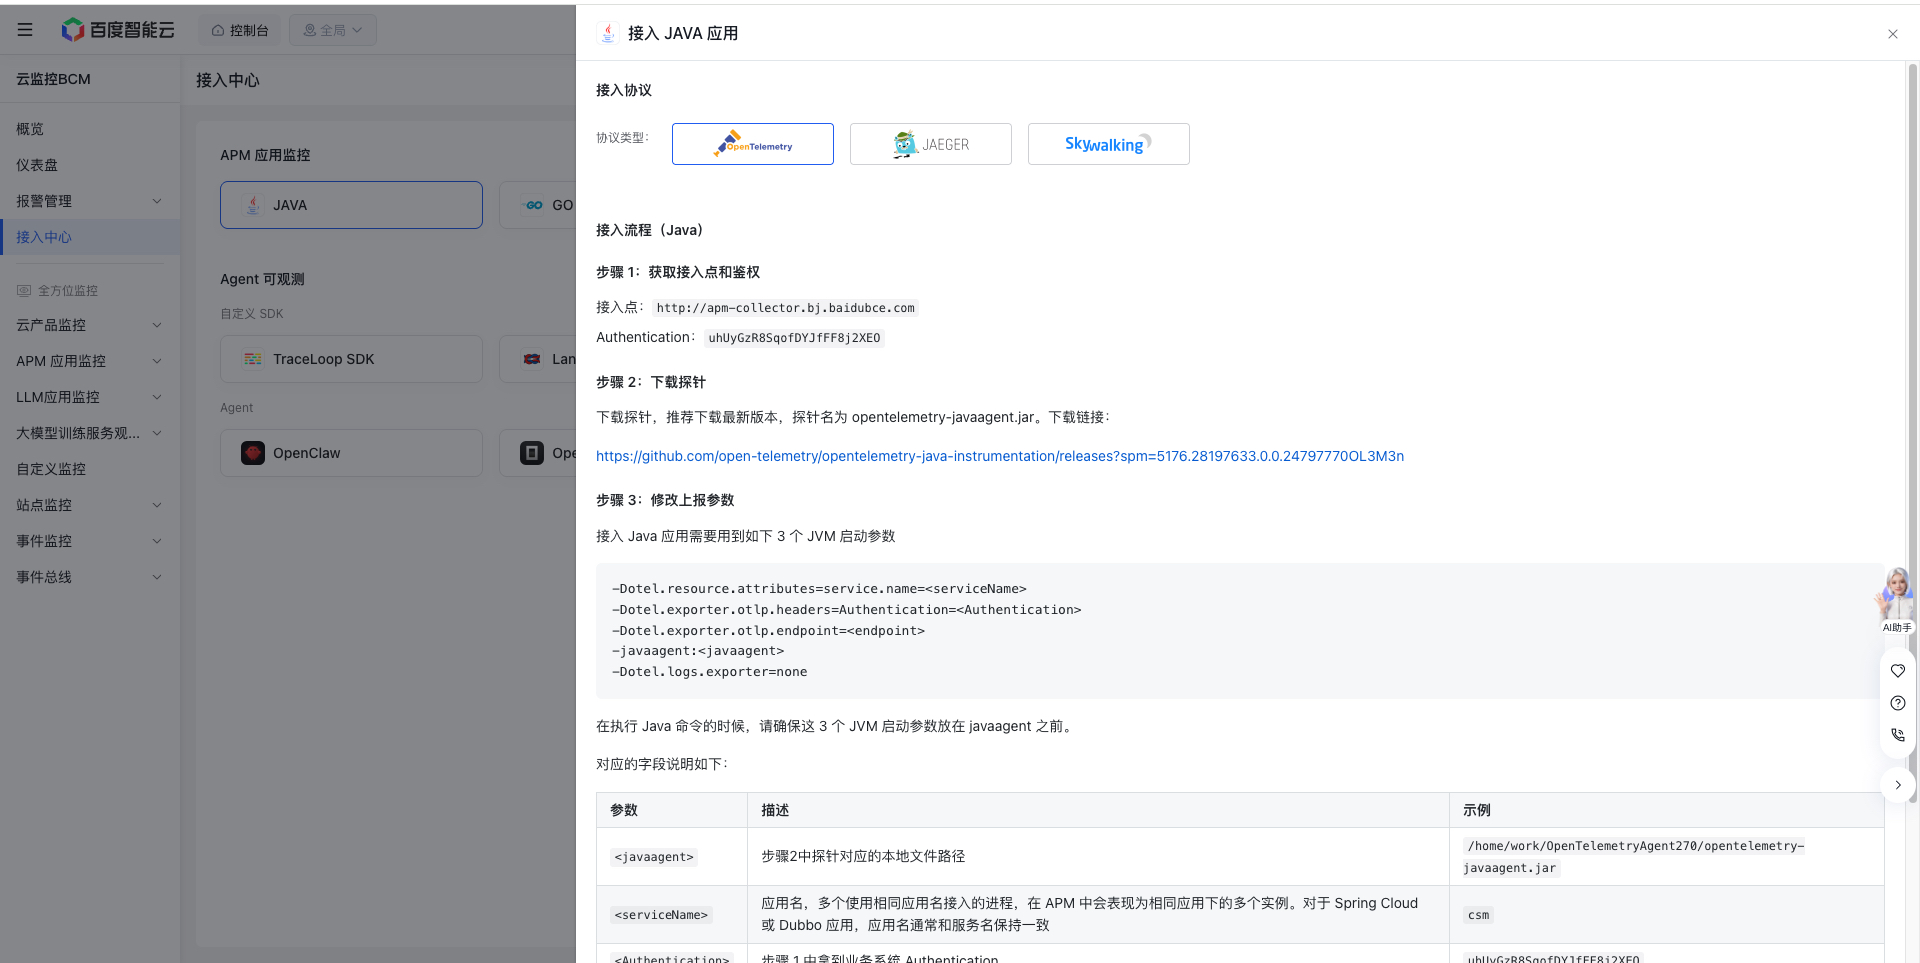This screenshot has height=963, width=1920.
Task: Click the Baidu AI Cloud logo
Action: [x=118, y=30]
